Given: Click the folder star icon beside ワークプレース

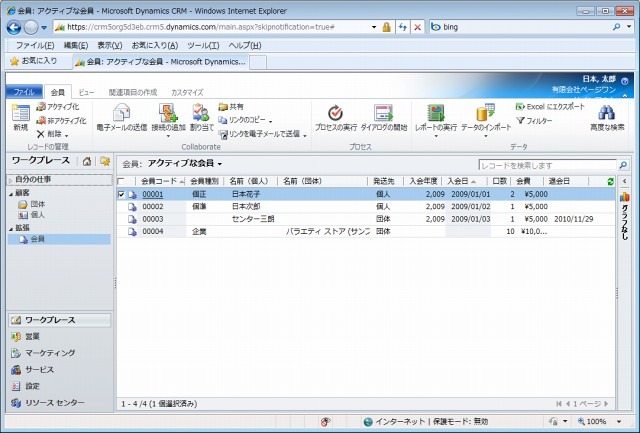Looking at the screenshot, I should click(105, 162).
